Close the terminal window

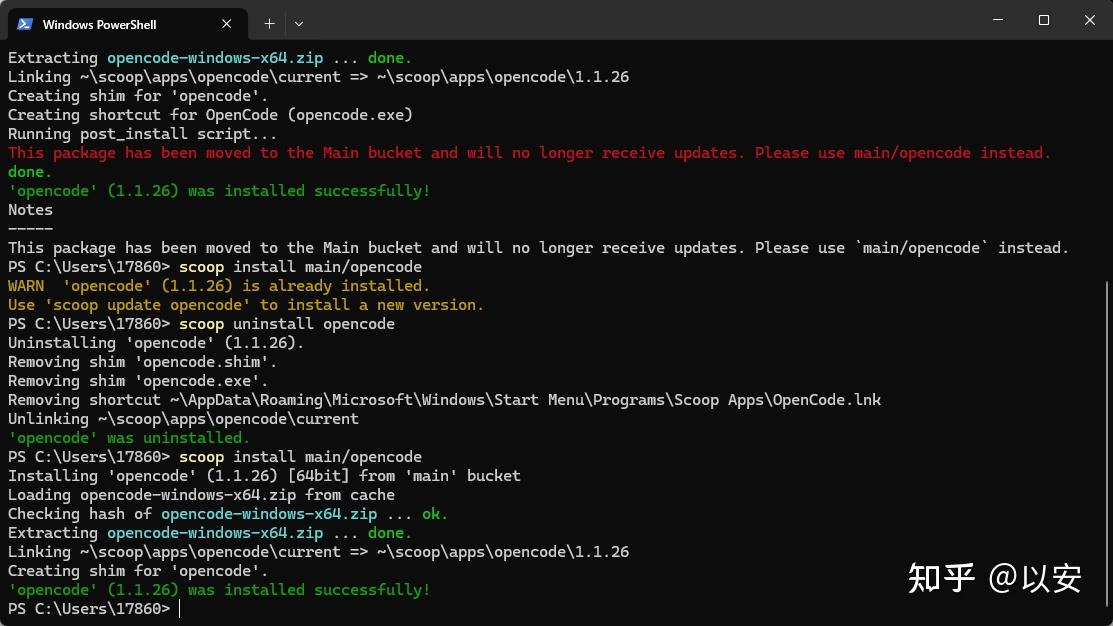pos(1090,20)
